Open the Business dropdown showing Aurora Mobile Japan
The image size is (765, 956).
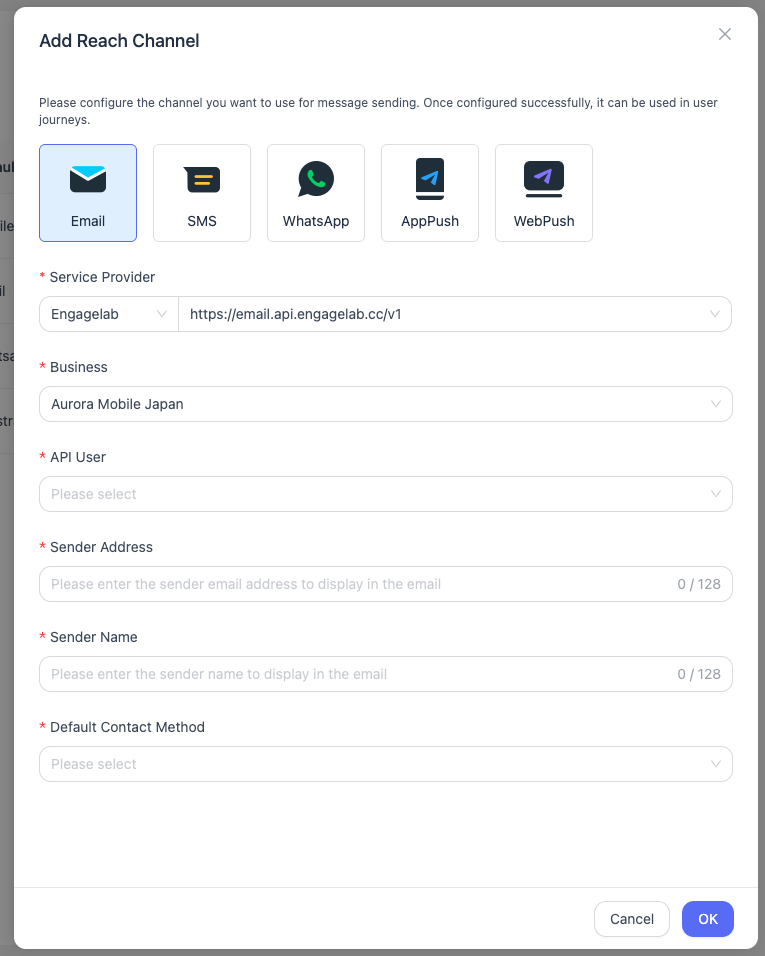pos(386,404)
